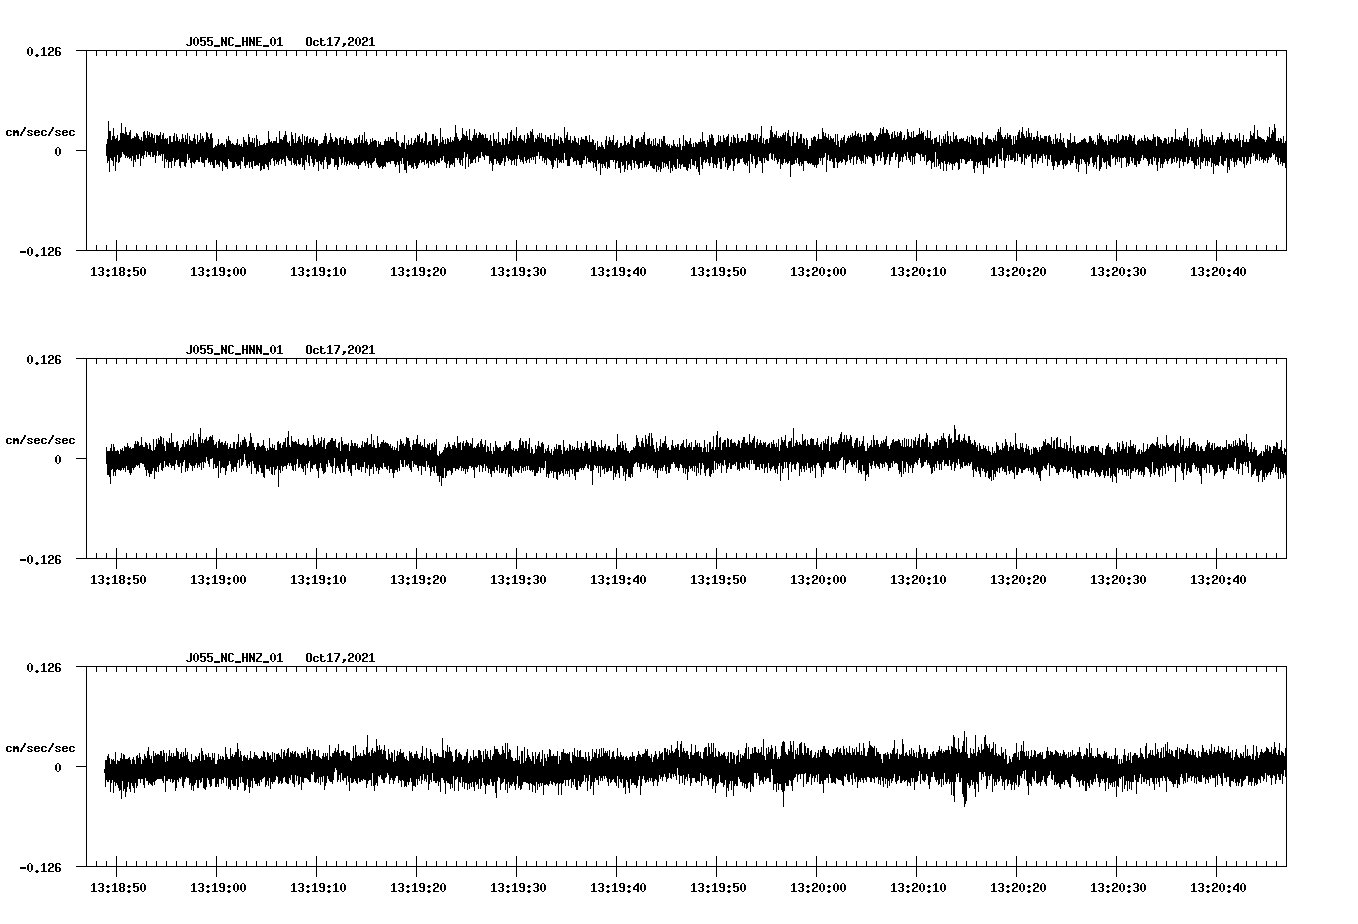Pick the 13:19:30 time label on the HNN plot
Viewport: 1358px width, 924px height.
518,580
